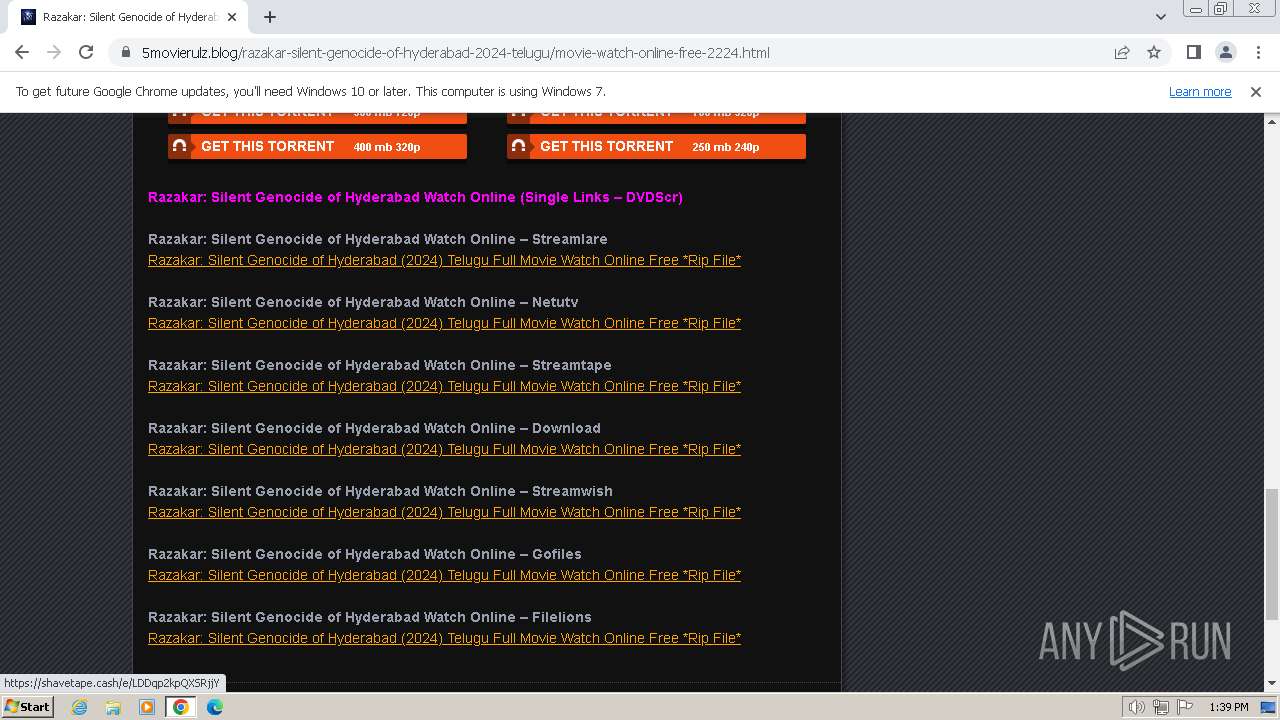
Task: Get this torrent 250 mb 240p
Action: (656, 146)
